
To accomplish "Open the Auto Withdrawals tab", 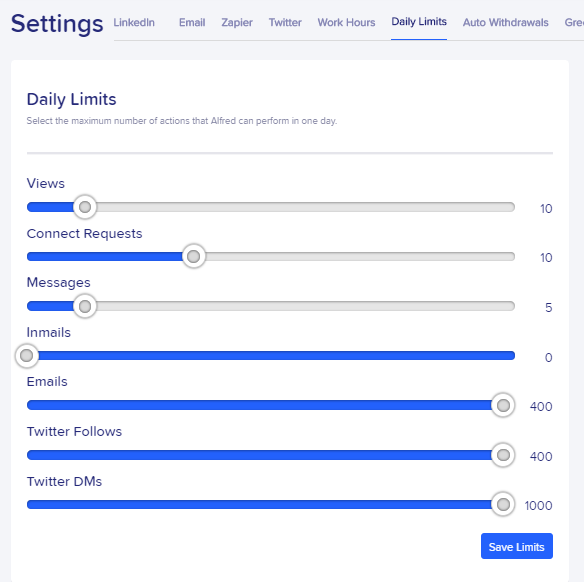I will (x=505, y=22).
